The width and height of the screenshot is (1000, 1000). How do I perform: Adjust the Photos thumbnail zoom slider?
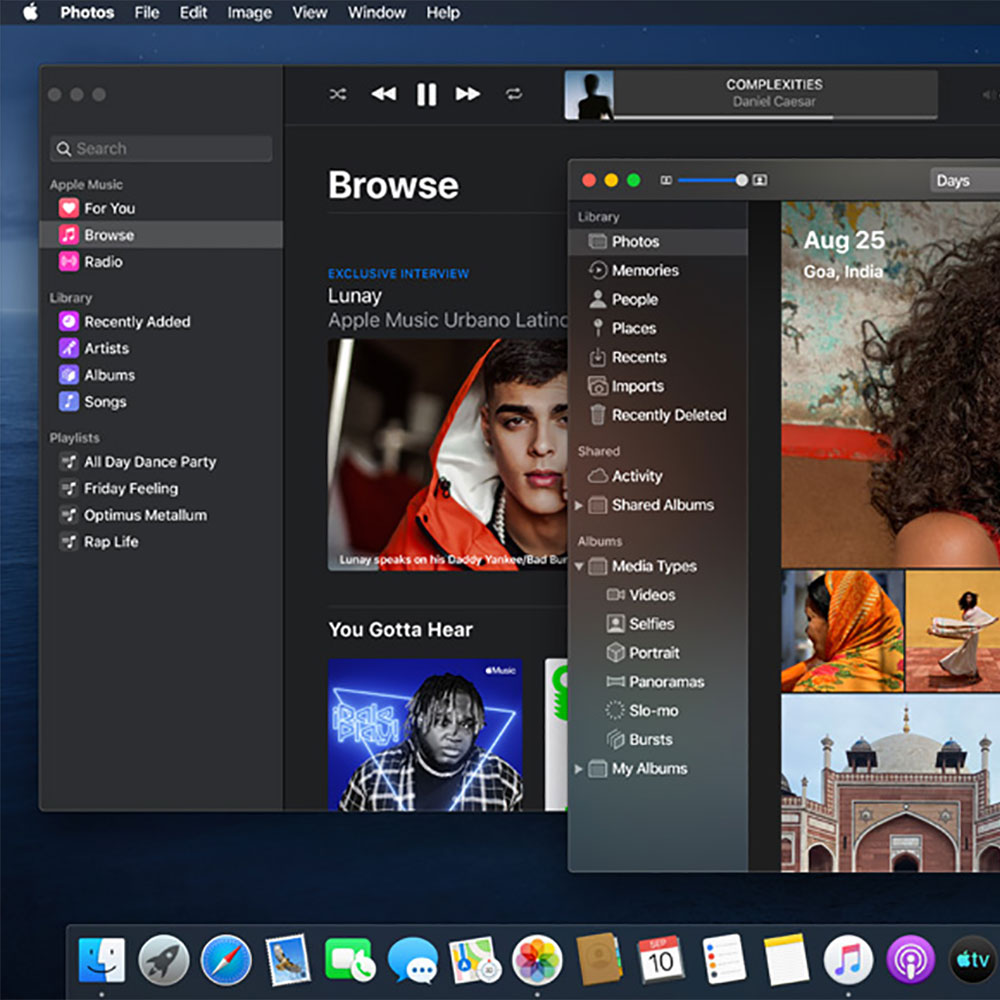(741, 180)
